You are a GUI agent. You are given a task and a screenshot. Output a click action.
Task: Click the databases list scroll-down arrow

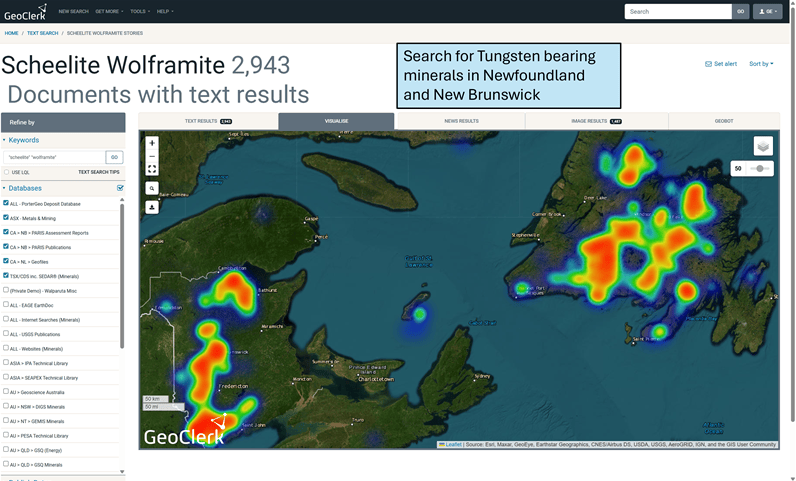tap(122, 471)
